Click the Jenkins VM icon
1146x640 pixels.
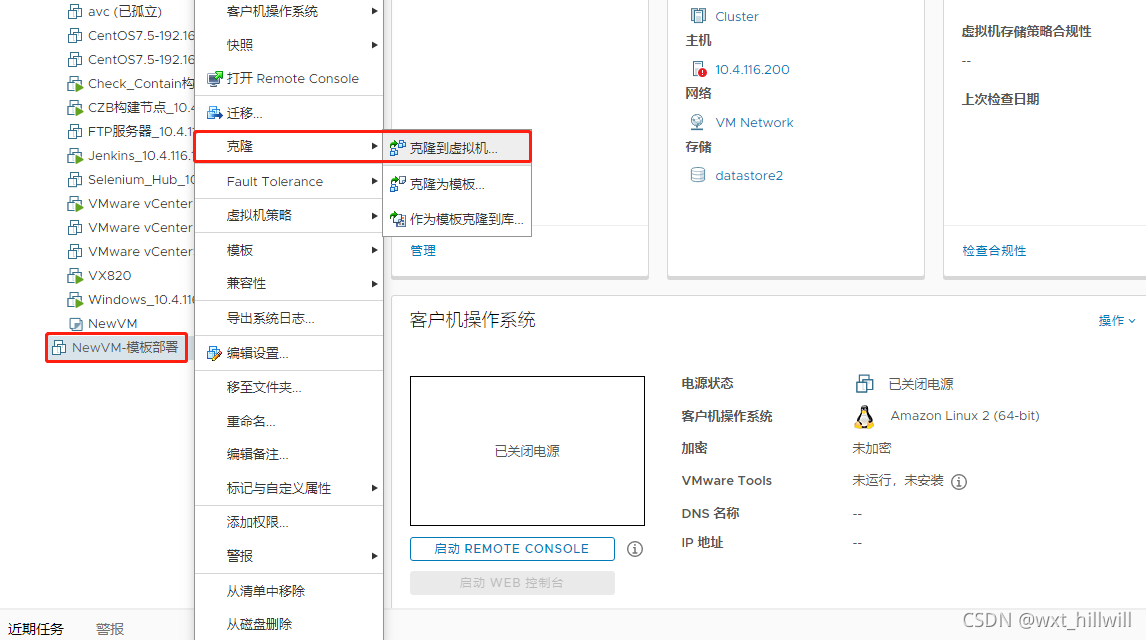pyautogui.click(x=75, y=156)
